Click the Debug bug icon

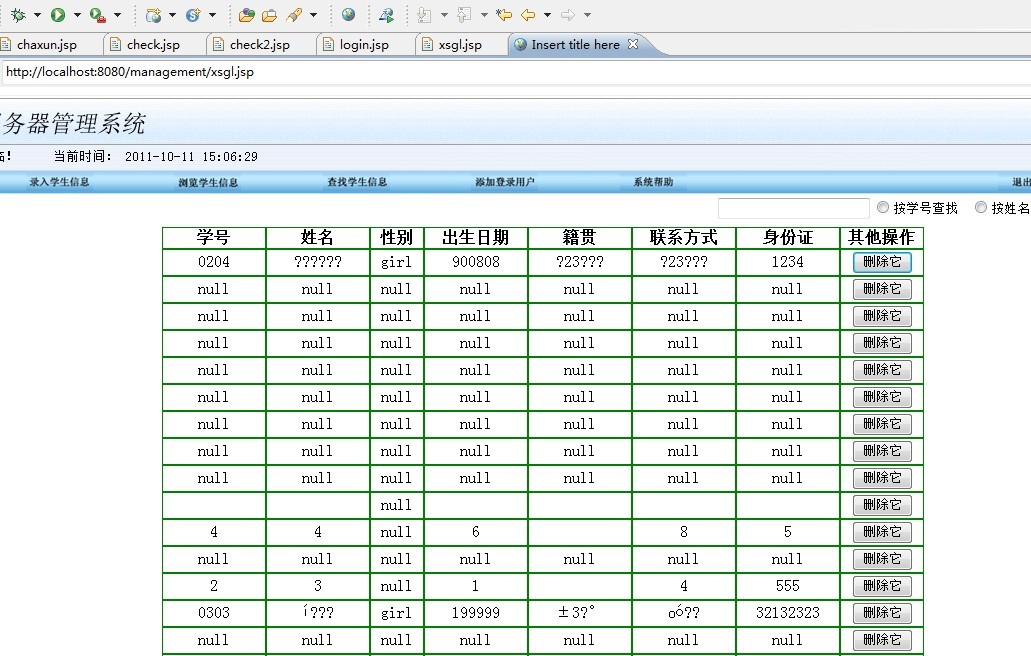[18, 14]
